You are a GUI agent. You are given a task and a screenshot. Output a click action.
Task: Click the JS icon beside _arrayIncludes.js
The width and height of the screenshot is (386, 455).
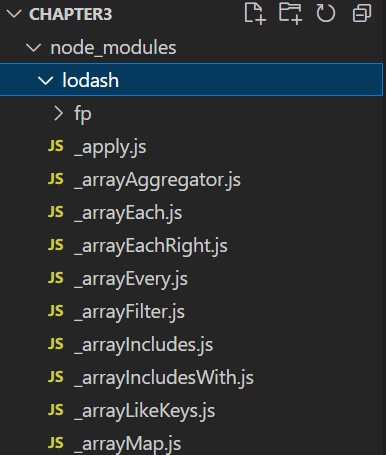56,344
